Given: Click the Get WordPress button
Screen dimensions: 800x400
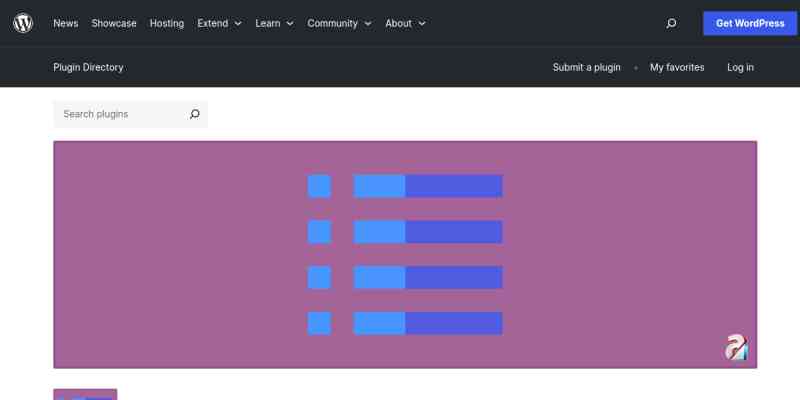Looking at the screenshot, I should (750, 23).
